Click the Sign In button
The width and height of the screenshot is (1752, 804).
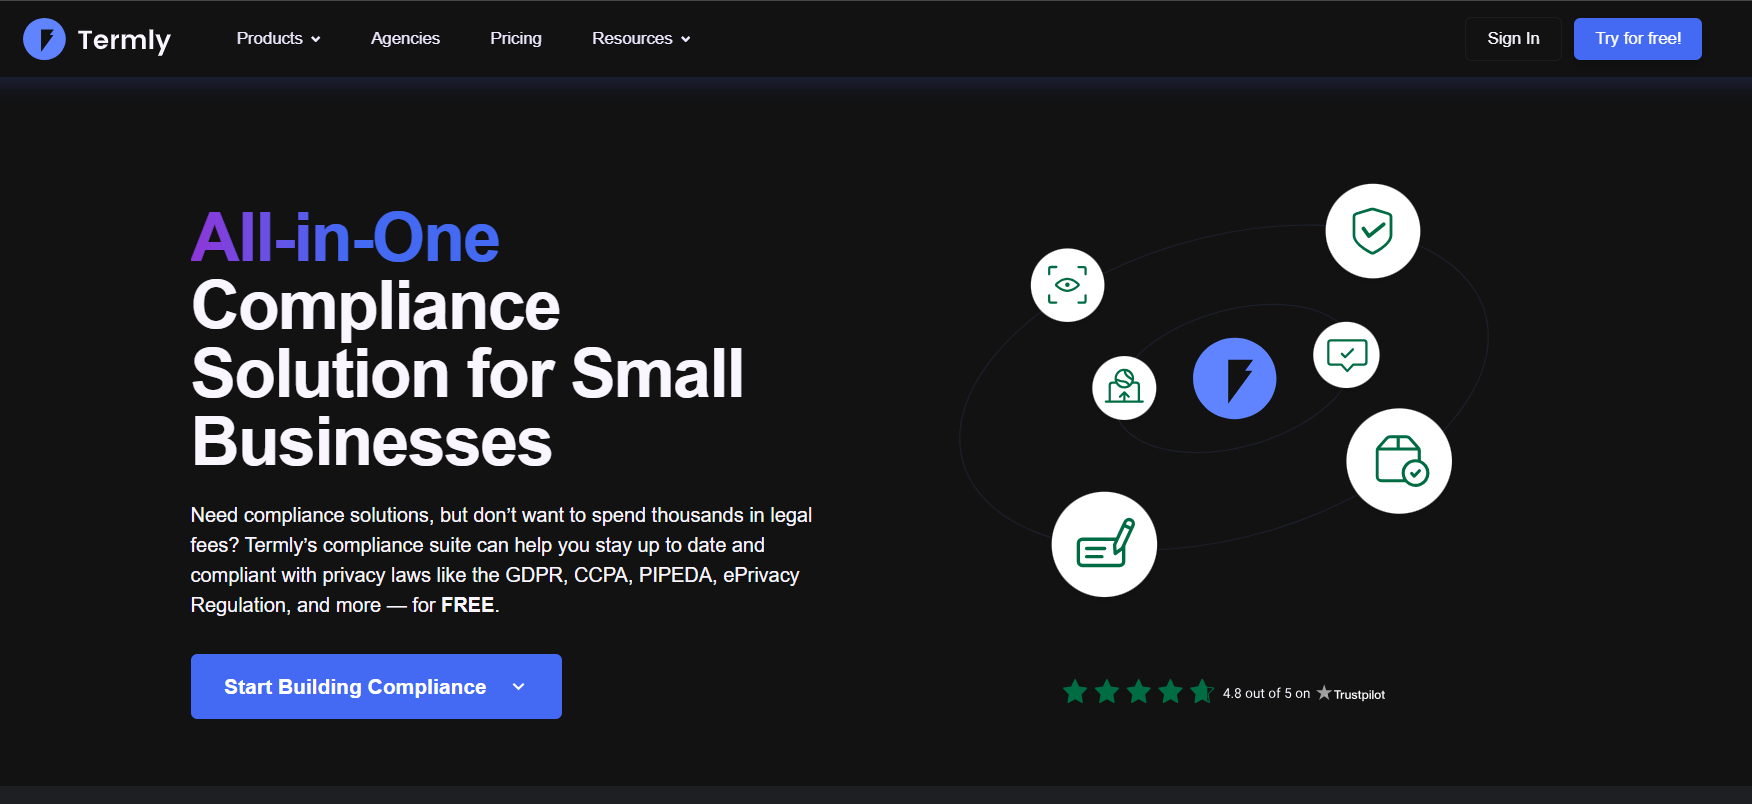click(1513, 39)
